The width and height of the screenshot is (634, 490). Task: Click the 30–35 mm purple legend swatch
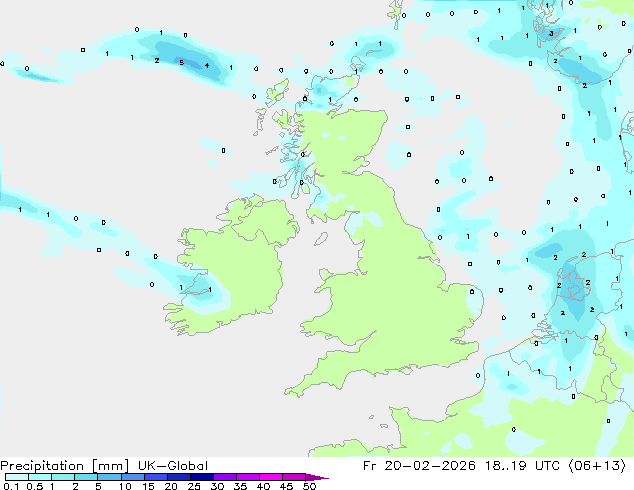click(x=224, y=477)
